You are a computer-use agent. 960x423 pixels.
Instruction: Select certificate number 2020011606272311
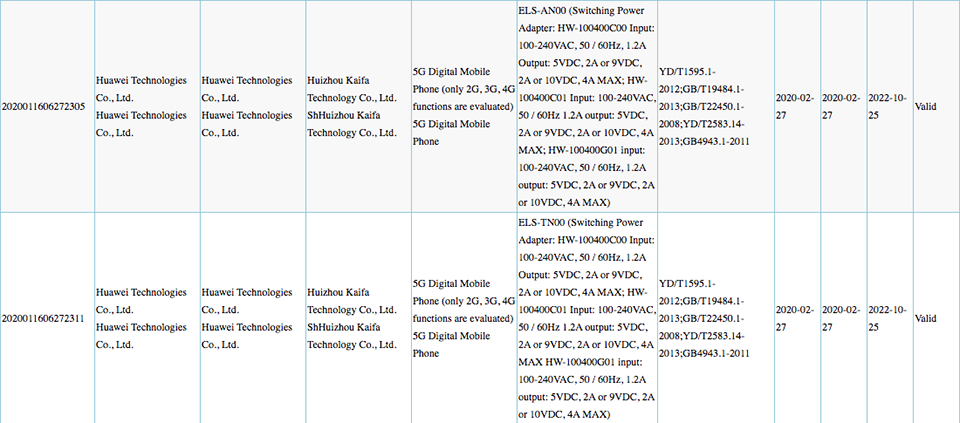pyautogui.click(x=42, y=318)
